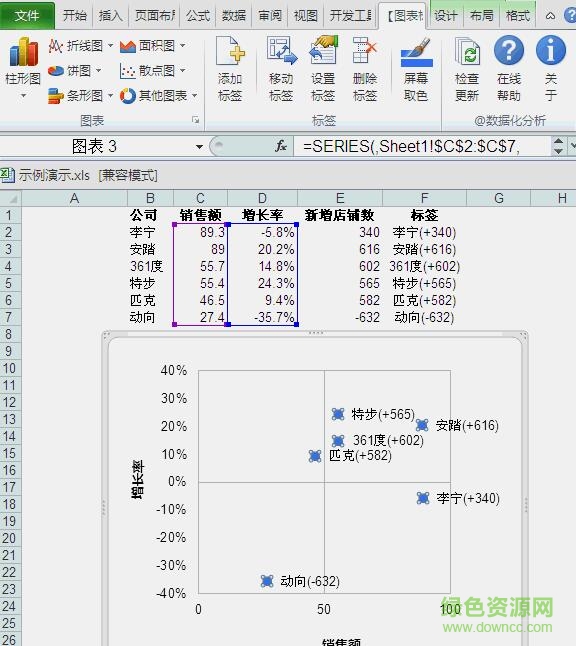The height and width of the screenshot is (646, 576).
Task: Switch to the 数据 (Data) tab
Action: point(234,16)
